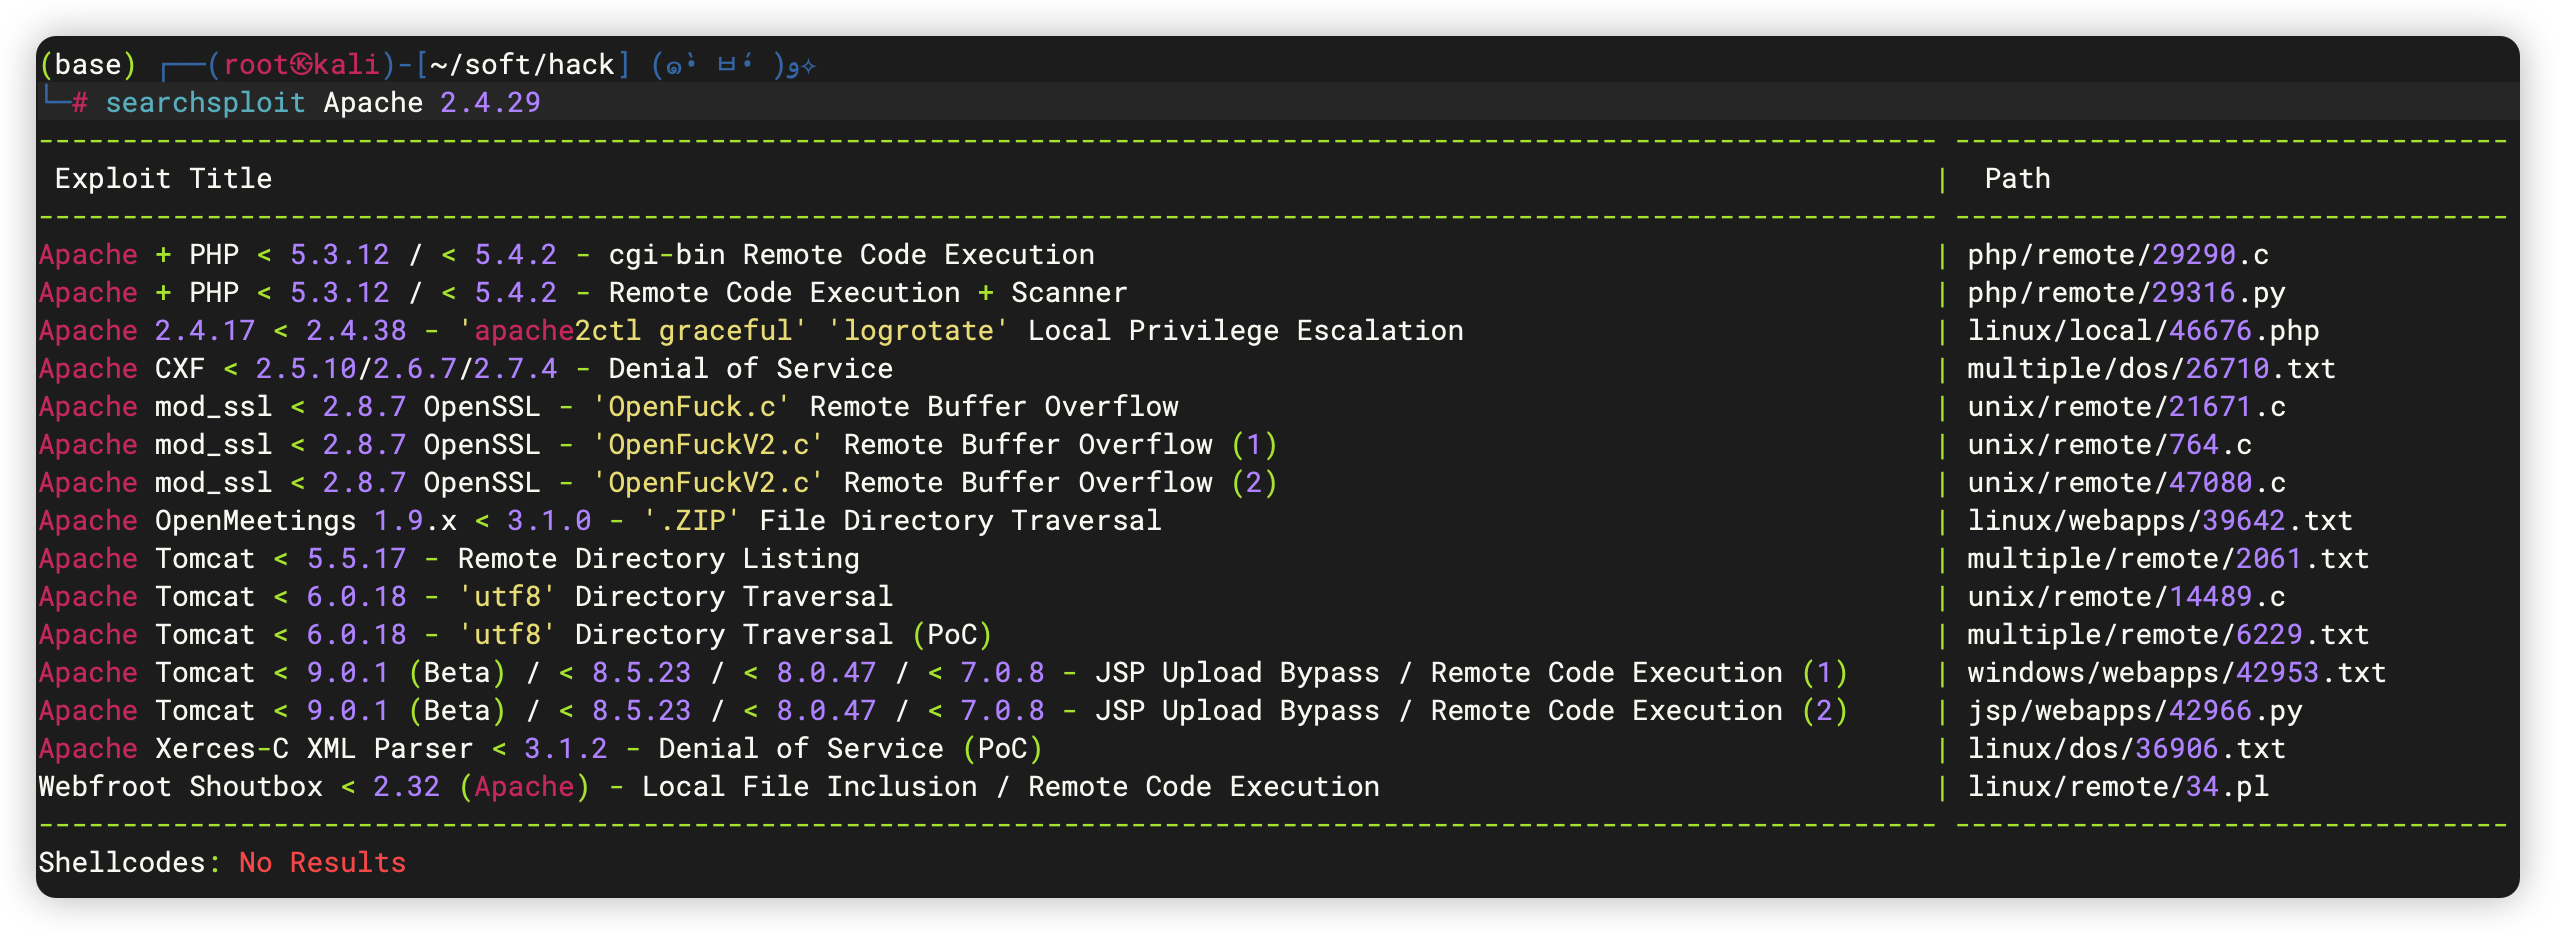This screenshot has width=2556, height=934.
Task: Select OpenFuckV2.c Remote Buffer Overflow (1) title
Action: coord(658,445)
